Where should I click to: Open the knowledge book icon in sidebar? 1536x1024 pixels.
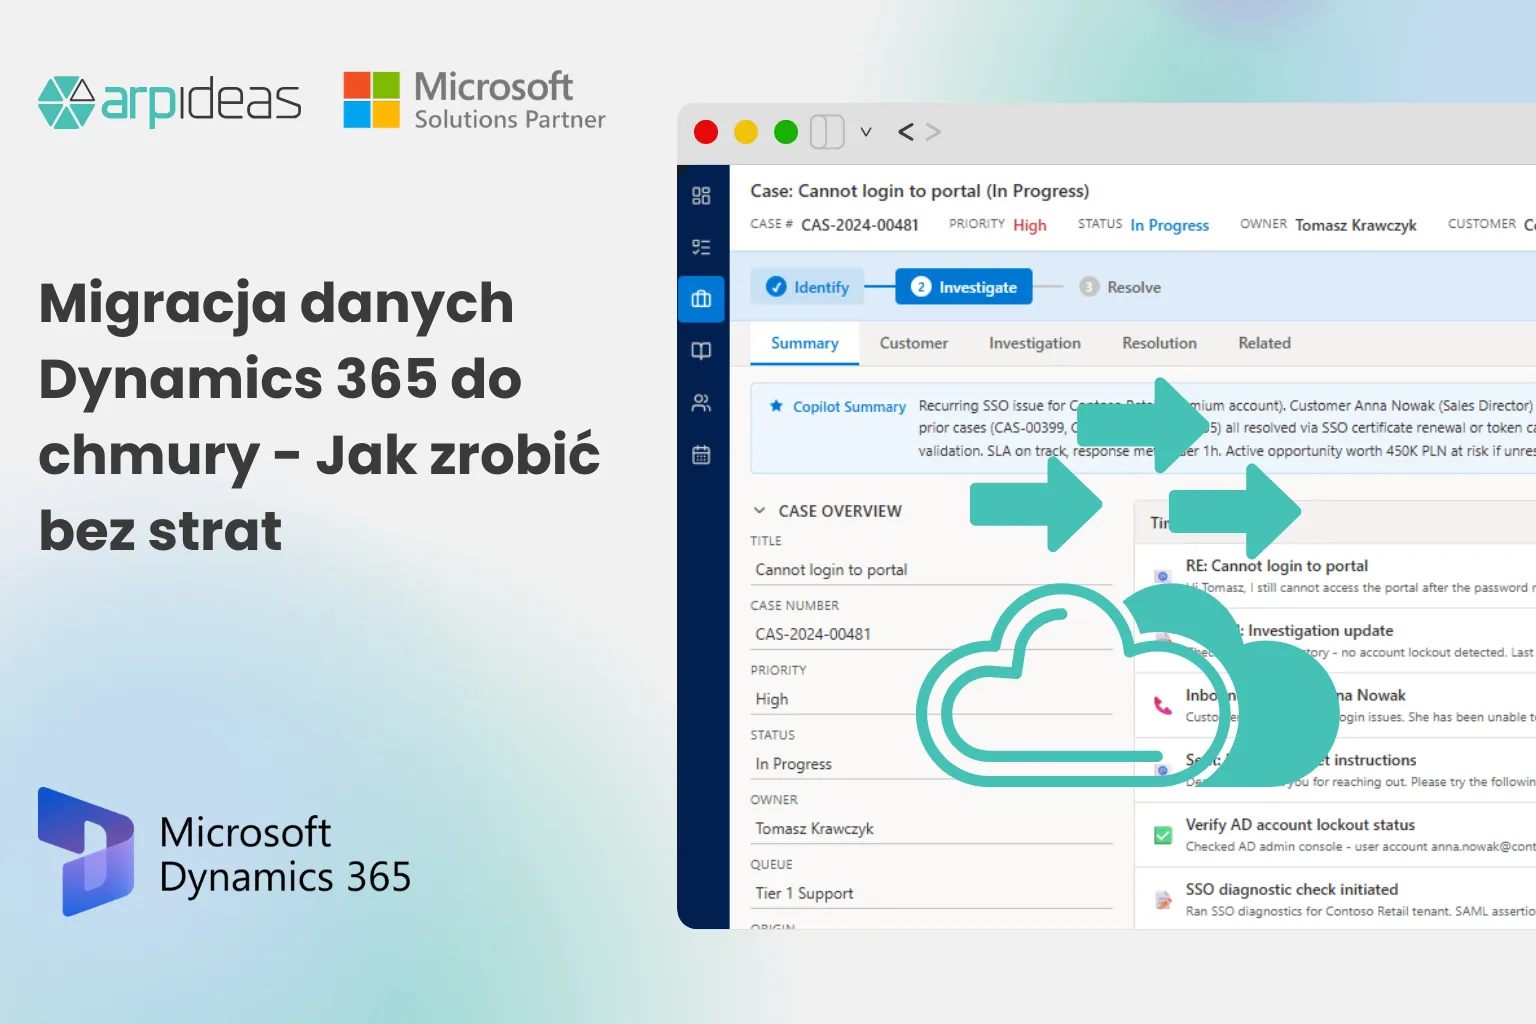click(701, 351)
